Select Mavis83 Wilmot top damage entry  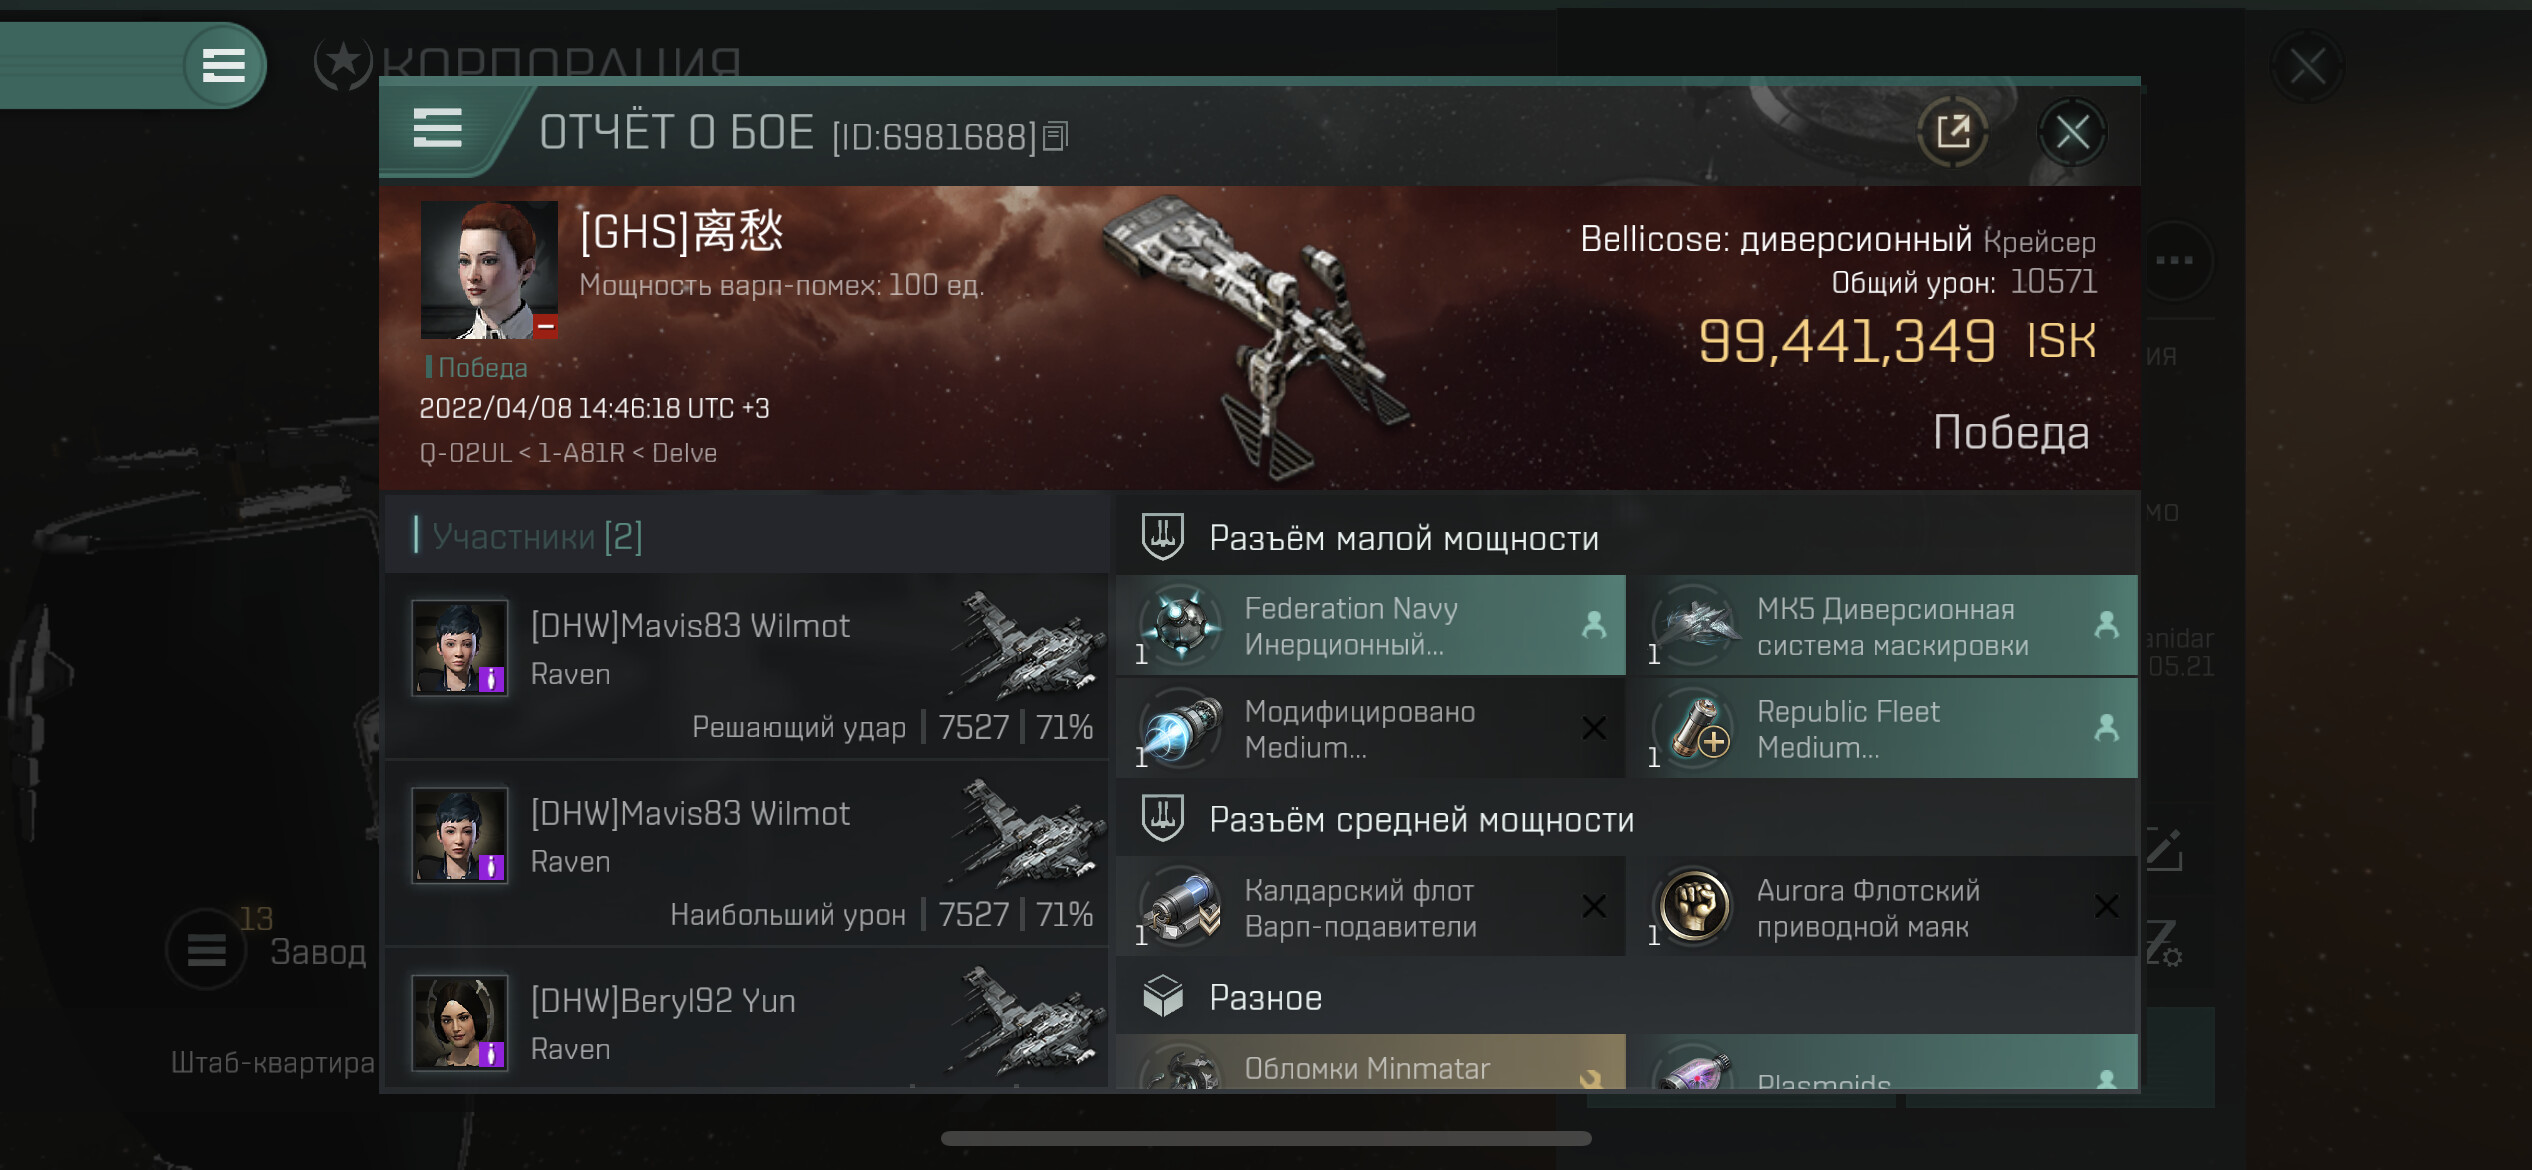coord(746,853)
